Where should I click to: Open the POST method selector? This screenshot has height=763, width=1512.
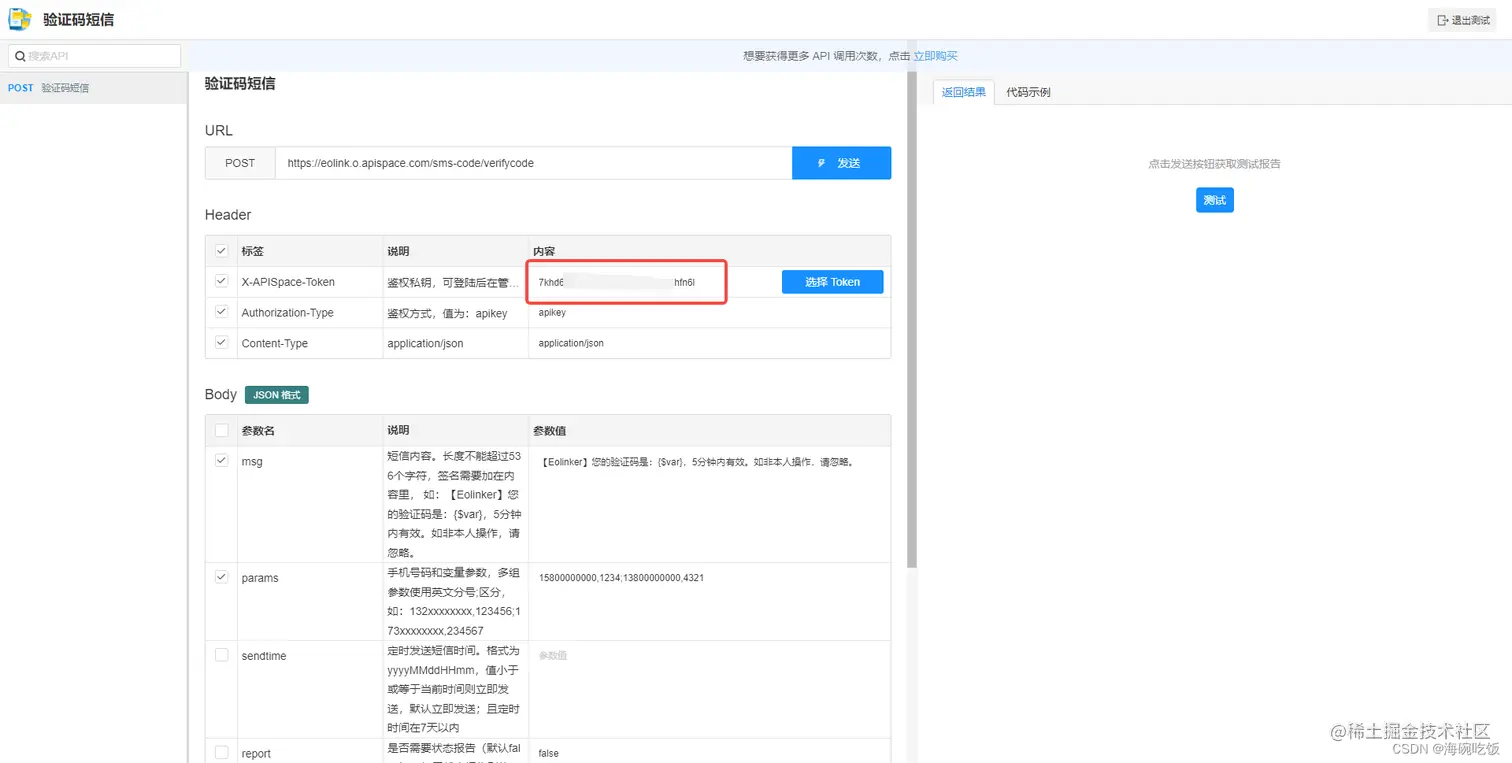pos(240,162)
